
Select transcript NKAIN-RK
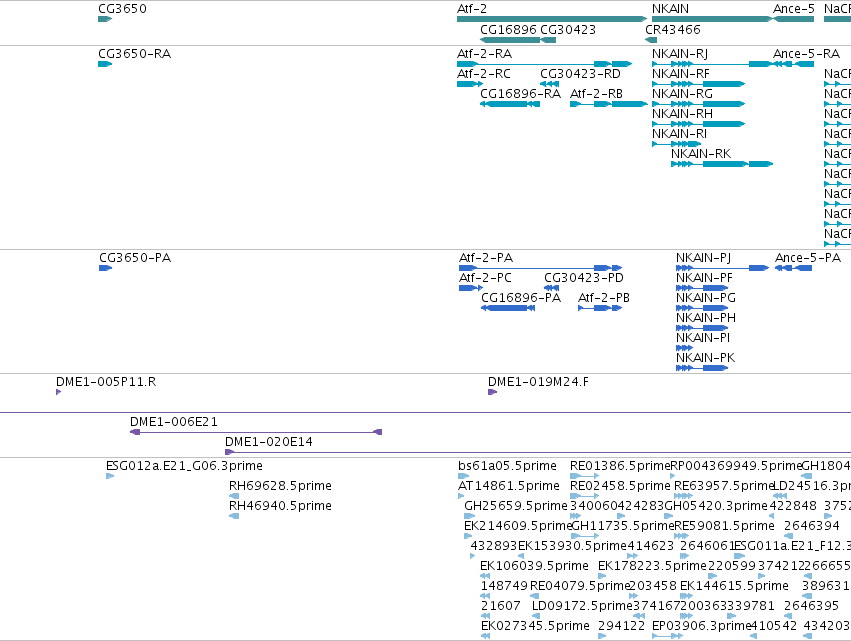pos(701,154)
